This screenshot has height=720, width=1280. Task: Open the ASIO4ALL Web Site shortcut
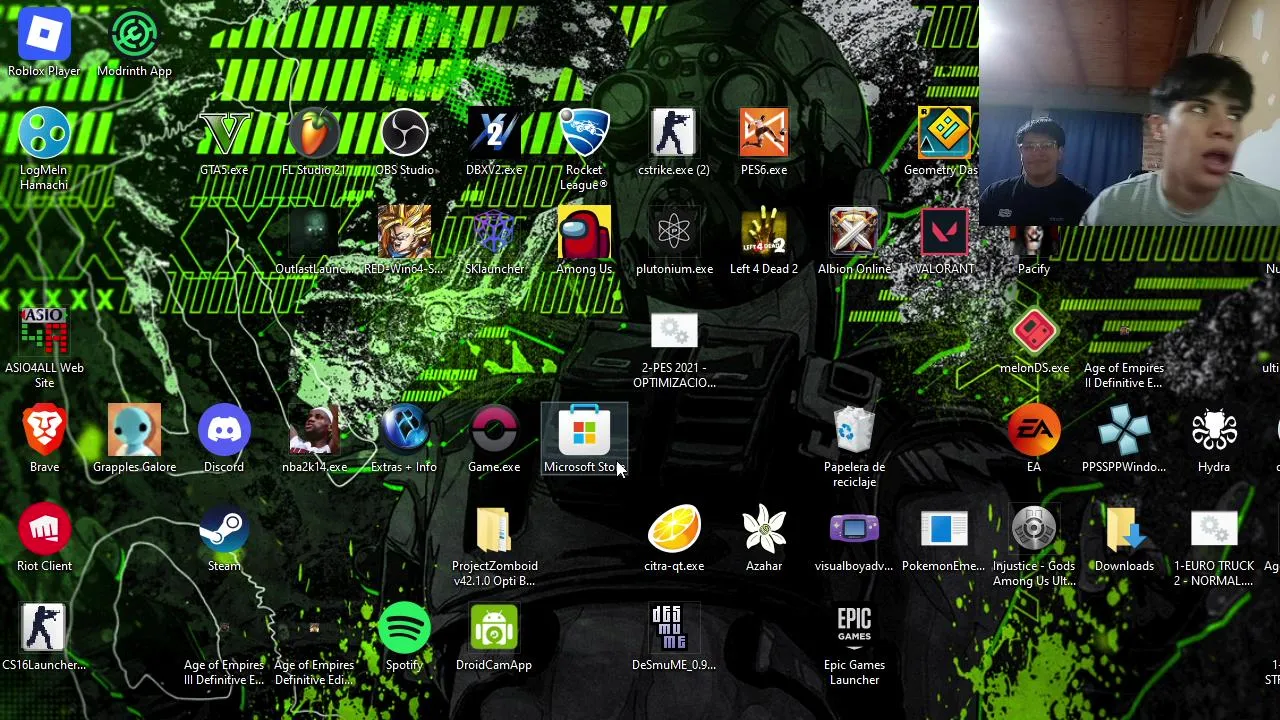click(x=44, y=331)
